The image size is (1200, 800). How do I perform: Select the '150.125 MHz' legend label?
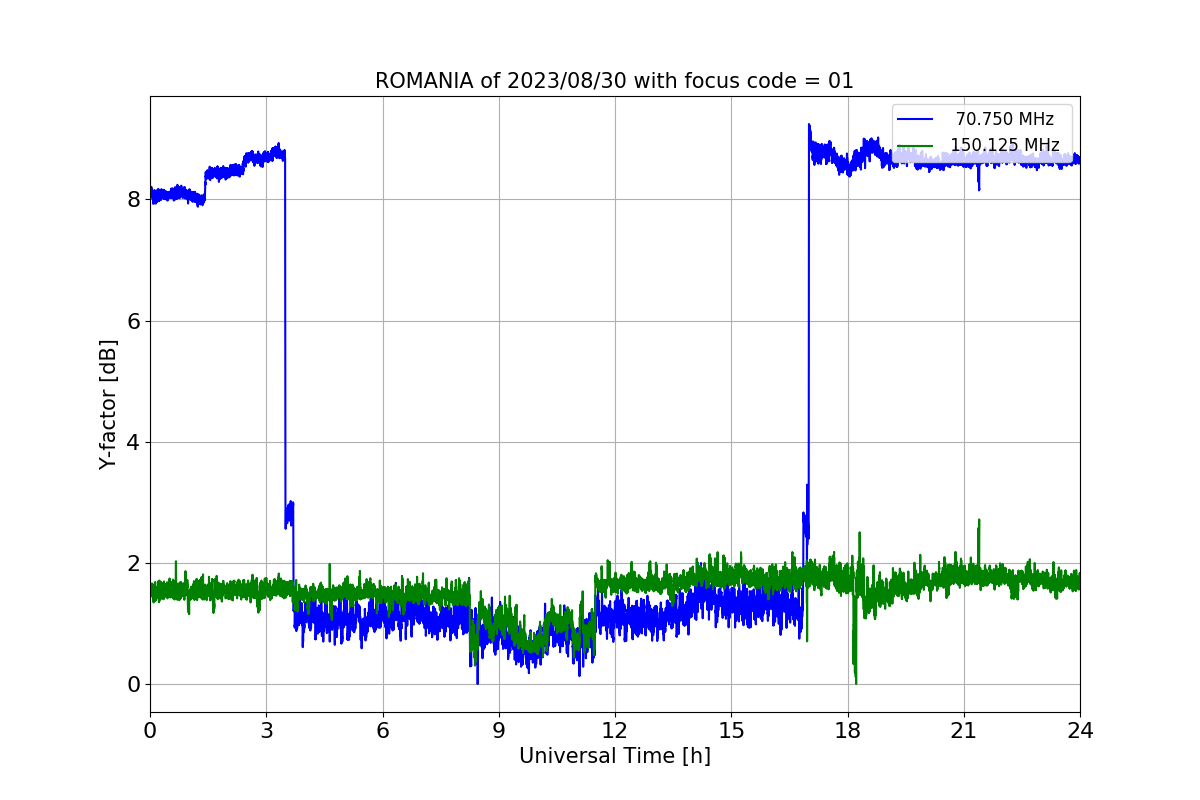point(1005,145)
